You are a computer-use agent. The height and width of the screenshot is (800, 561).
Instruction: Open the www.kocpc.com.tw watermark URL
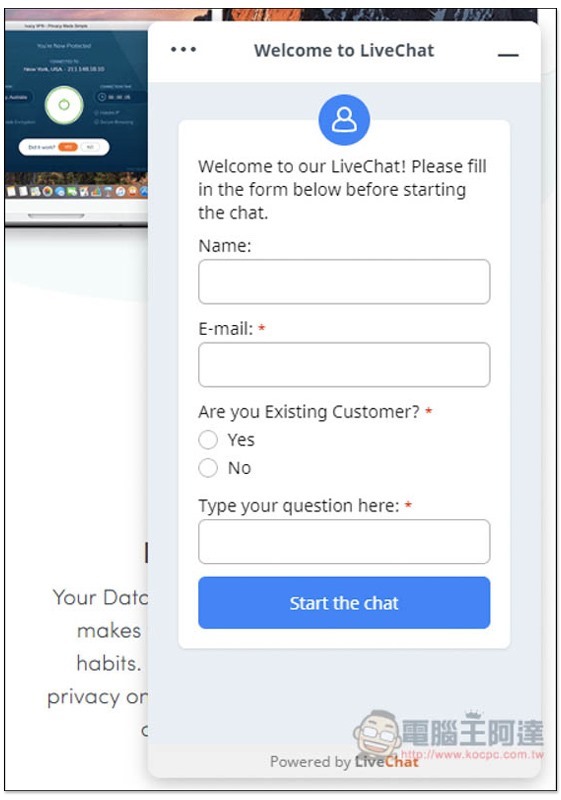point(472,754)
